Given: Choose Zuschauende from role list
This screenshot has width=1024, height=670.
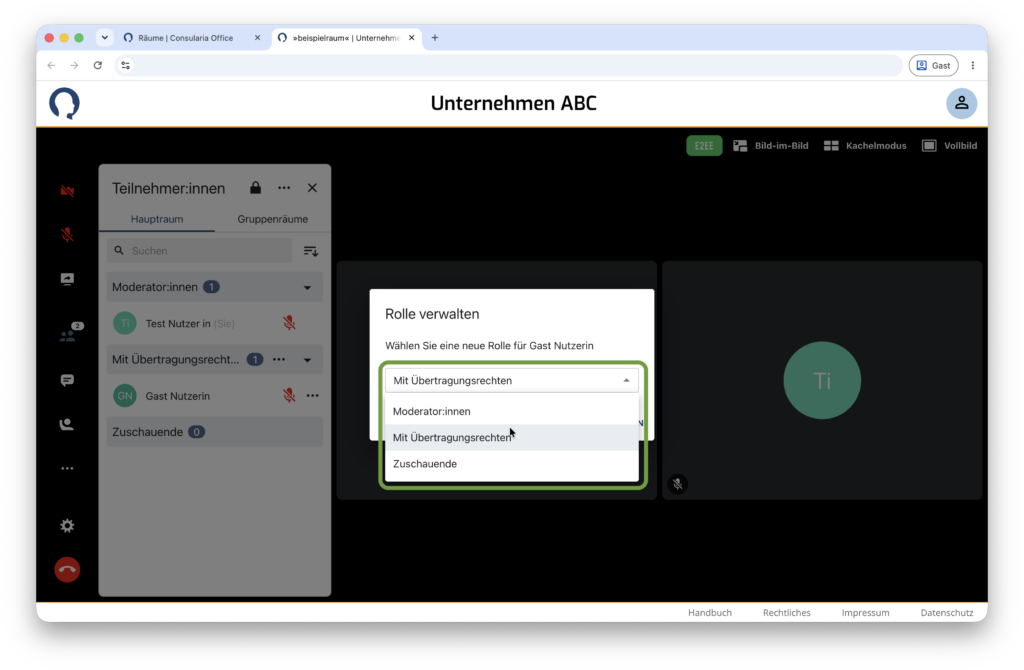Looking at the screenshot, I should point(511,464).
